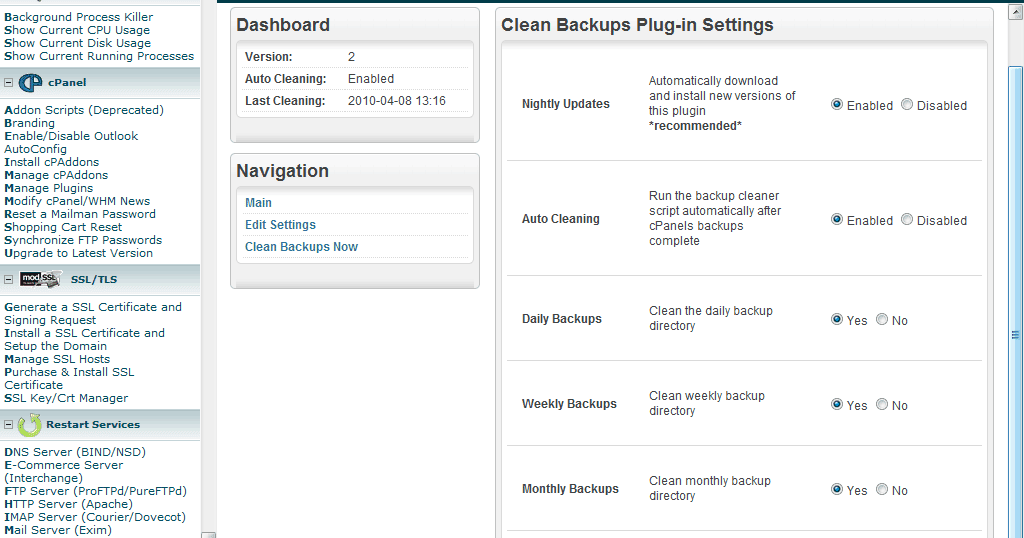Image resolution: width=1024 pixels, height=538 pixels.
Task: Click the Dashboard heading
Action: pyautogui.click(x=283, y=25)
